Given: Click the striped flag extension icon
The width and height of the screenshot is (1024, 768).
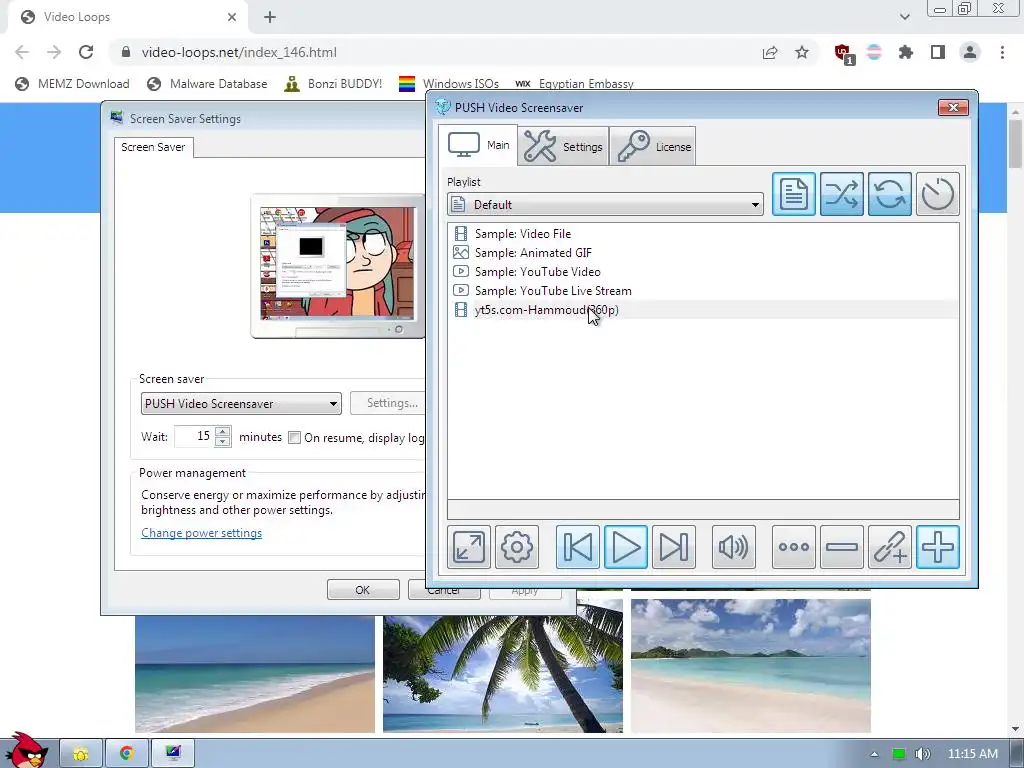Looking at the screenshot, I should 874,52.
